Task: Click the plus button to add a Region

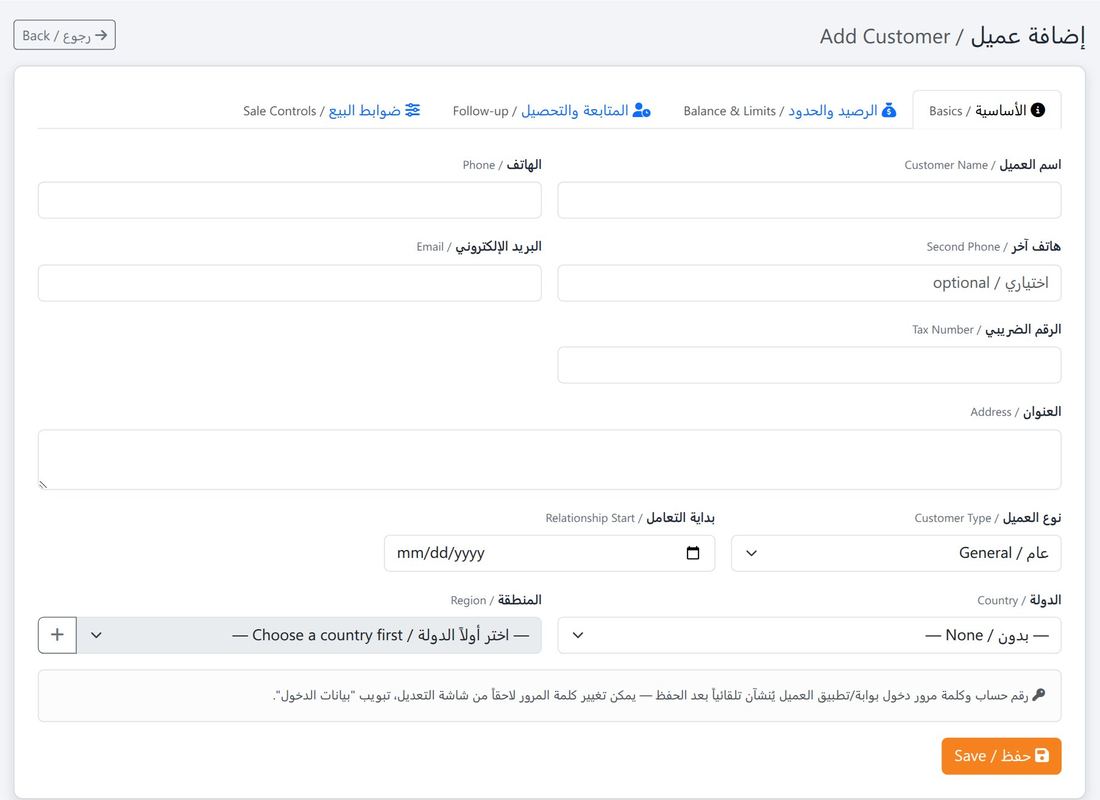Action: tap(58, 635)
